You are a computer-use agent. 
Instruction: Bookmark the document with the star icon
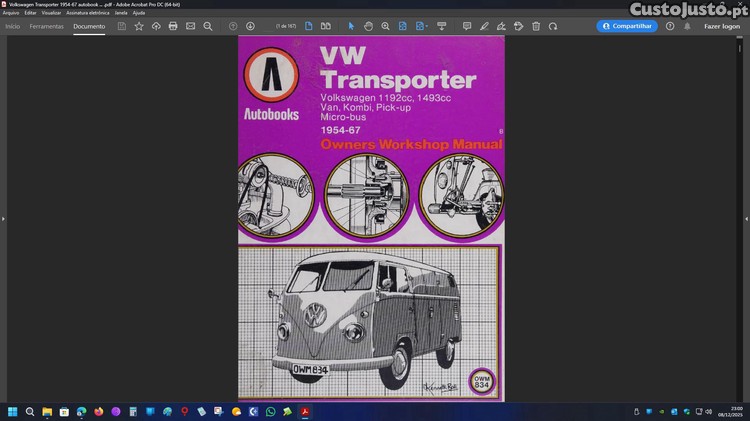click(139, 26)
